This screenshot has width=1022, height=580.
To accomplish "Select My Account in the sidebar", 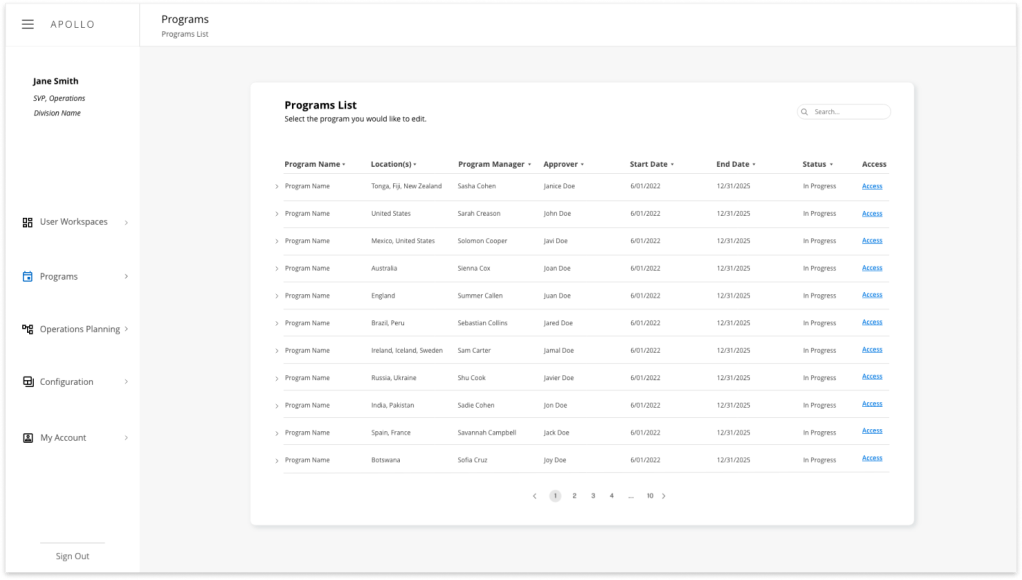I will tap(63, 438).
